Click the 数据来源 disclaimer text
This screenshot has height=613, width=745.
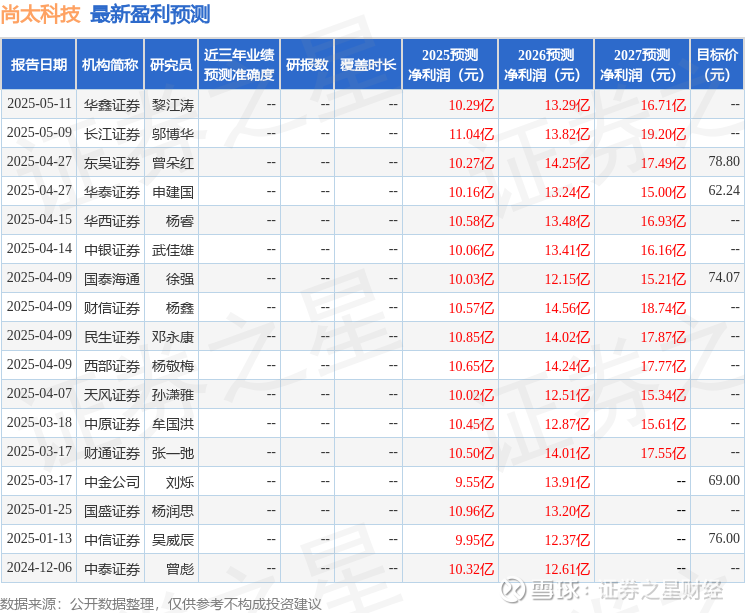(161, 604)
